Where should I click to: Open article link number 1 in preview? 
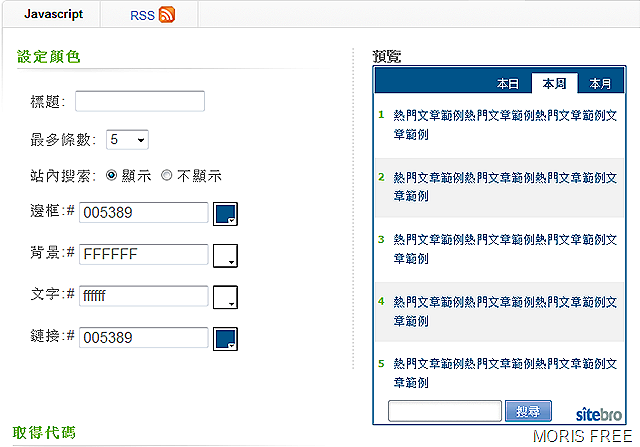tap(505, 125)
